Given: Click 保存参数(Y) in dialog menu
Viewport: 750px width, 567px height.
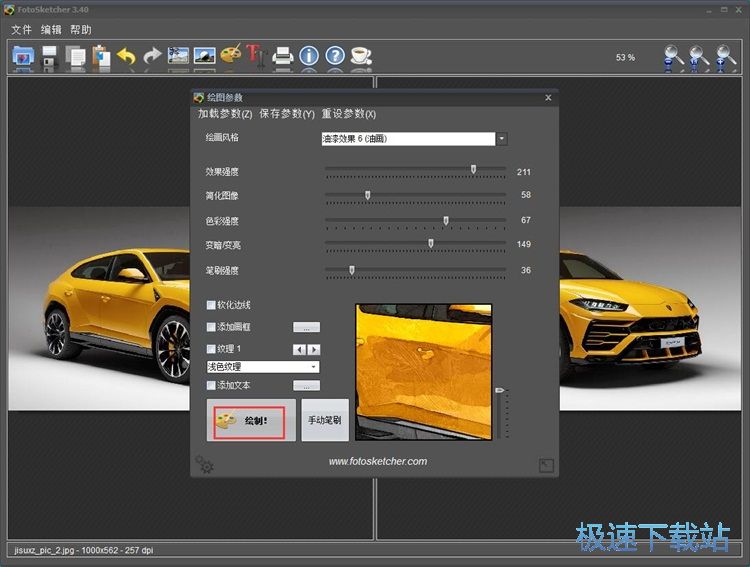Looking at the screenshot, I should pos(287,114).
